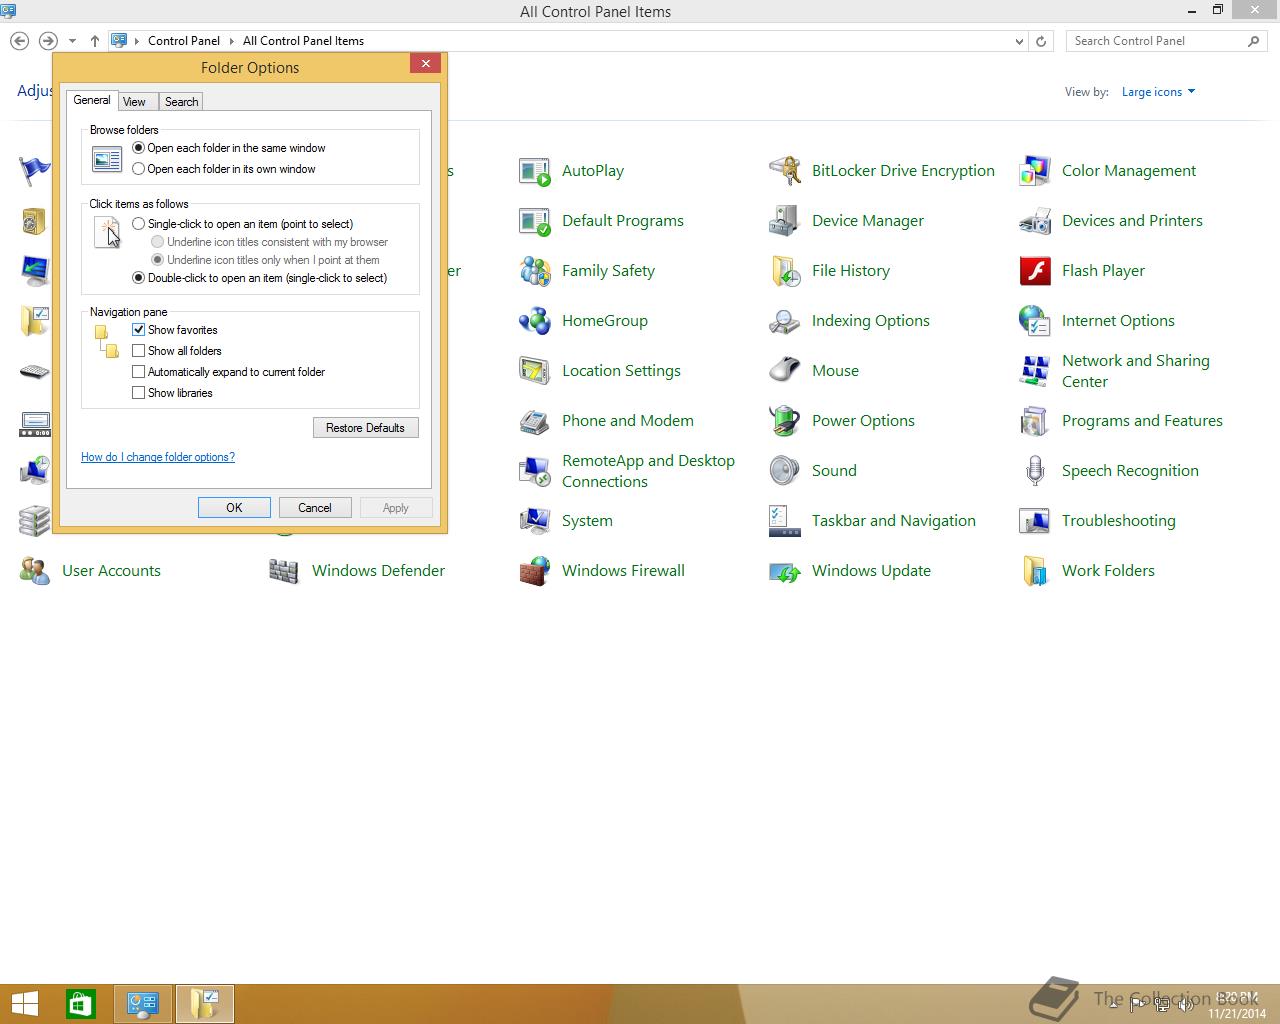The width and height of the screenshot is (1280, 1024).
Task: Open the AutoPlay icon
Action: [535, 171]
